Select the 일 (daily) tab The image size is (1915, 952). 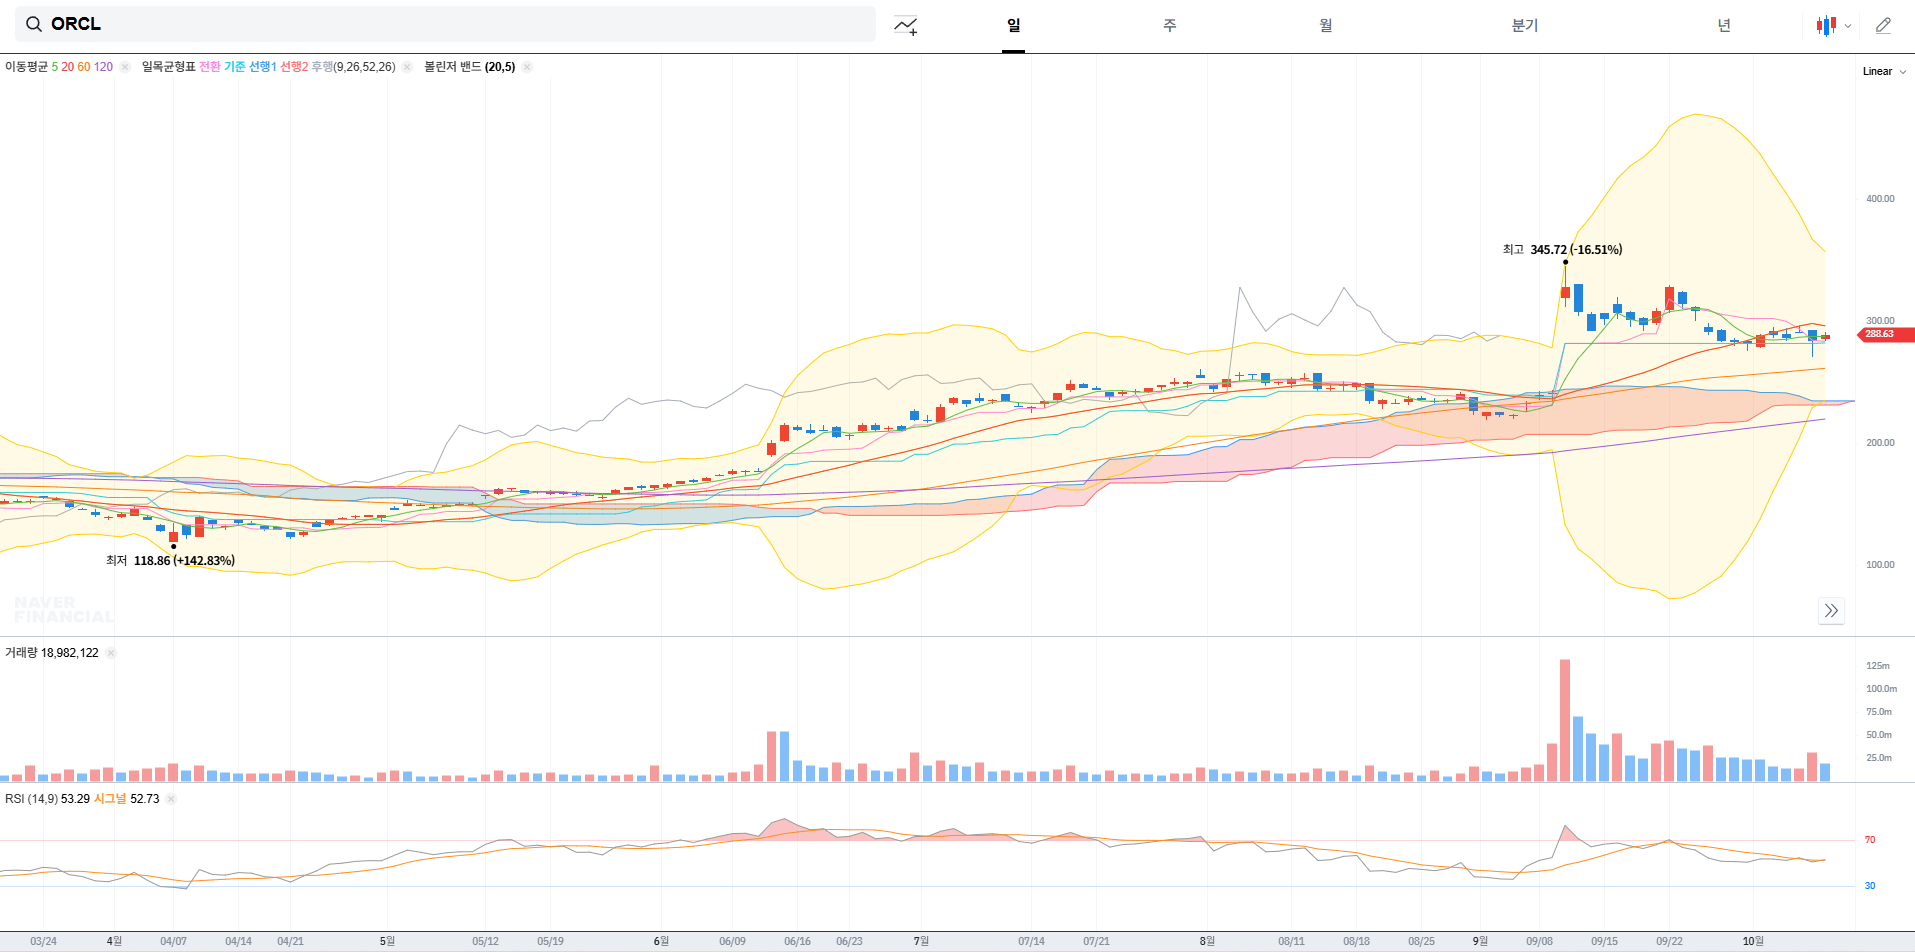[1014, 25]
